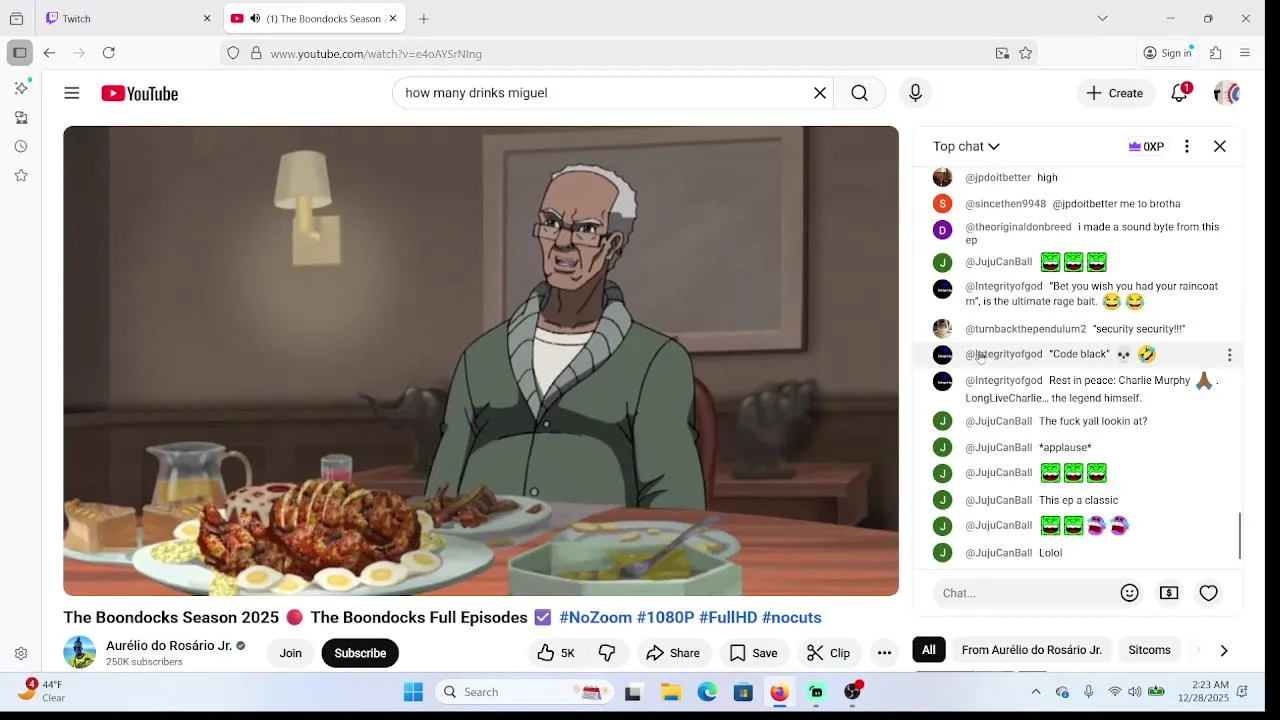Share the video
Screen dimensions: 1280x720
(x=673, y=653)
